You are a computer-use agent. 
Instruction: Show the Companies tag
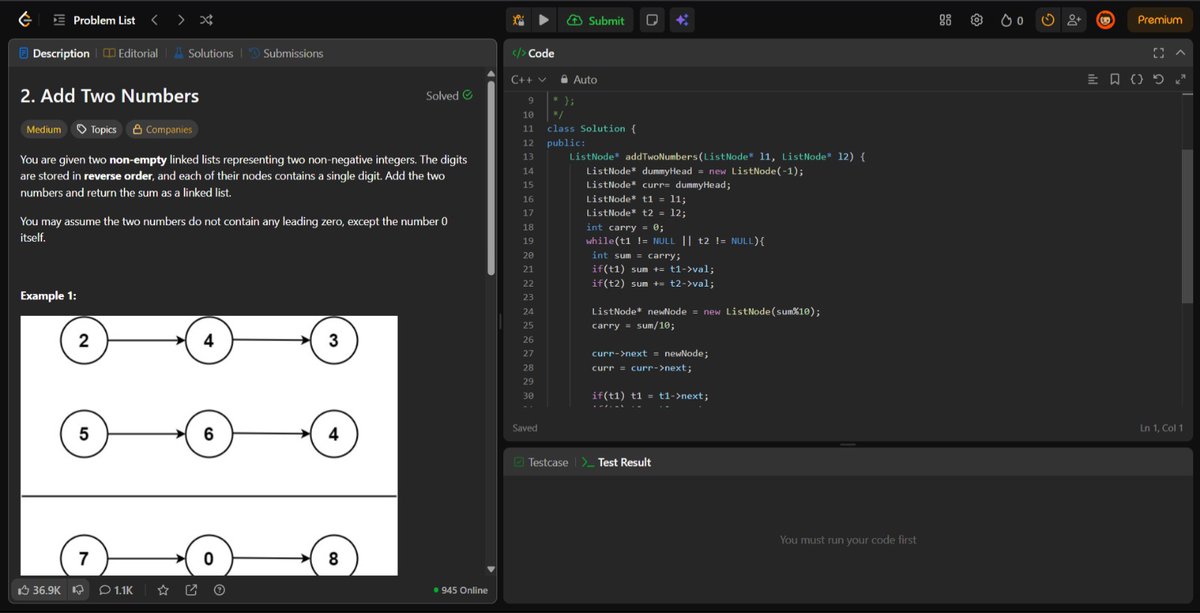[x=162, y=129]
